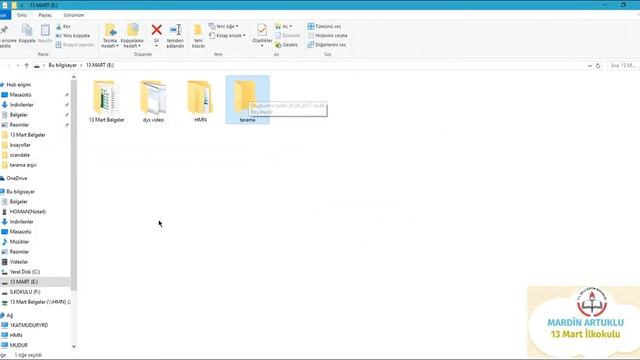This screenshot has height=360, width=640.
Task: Click Düzenle in the ribbon
Action: pyautogui.click(x=288, y=36)
